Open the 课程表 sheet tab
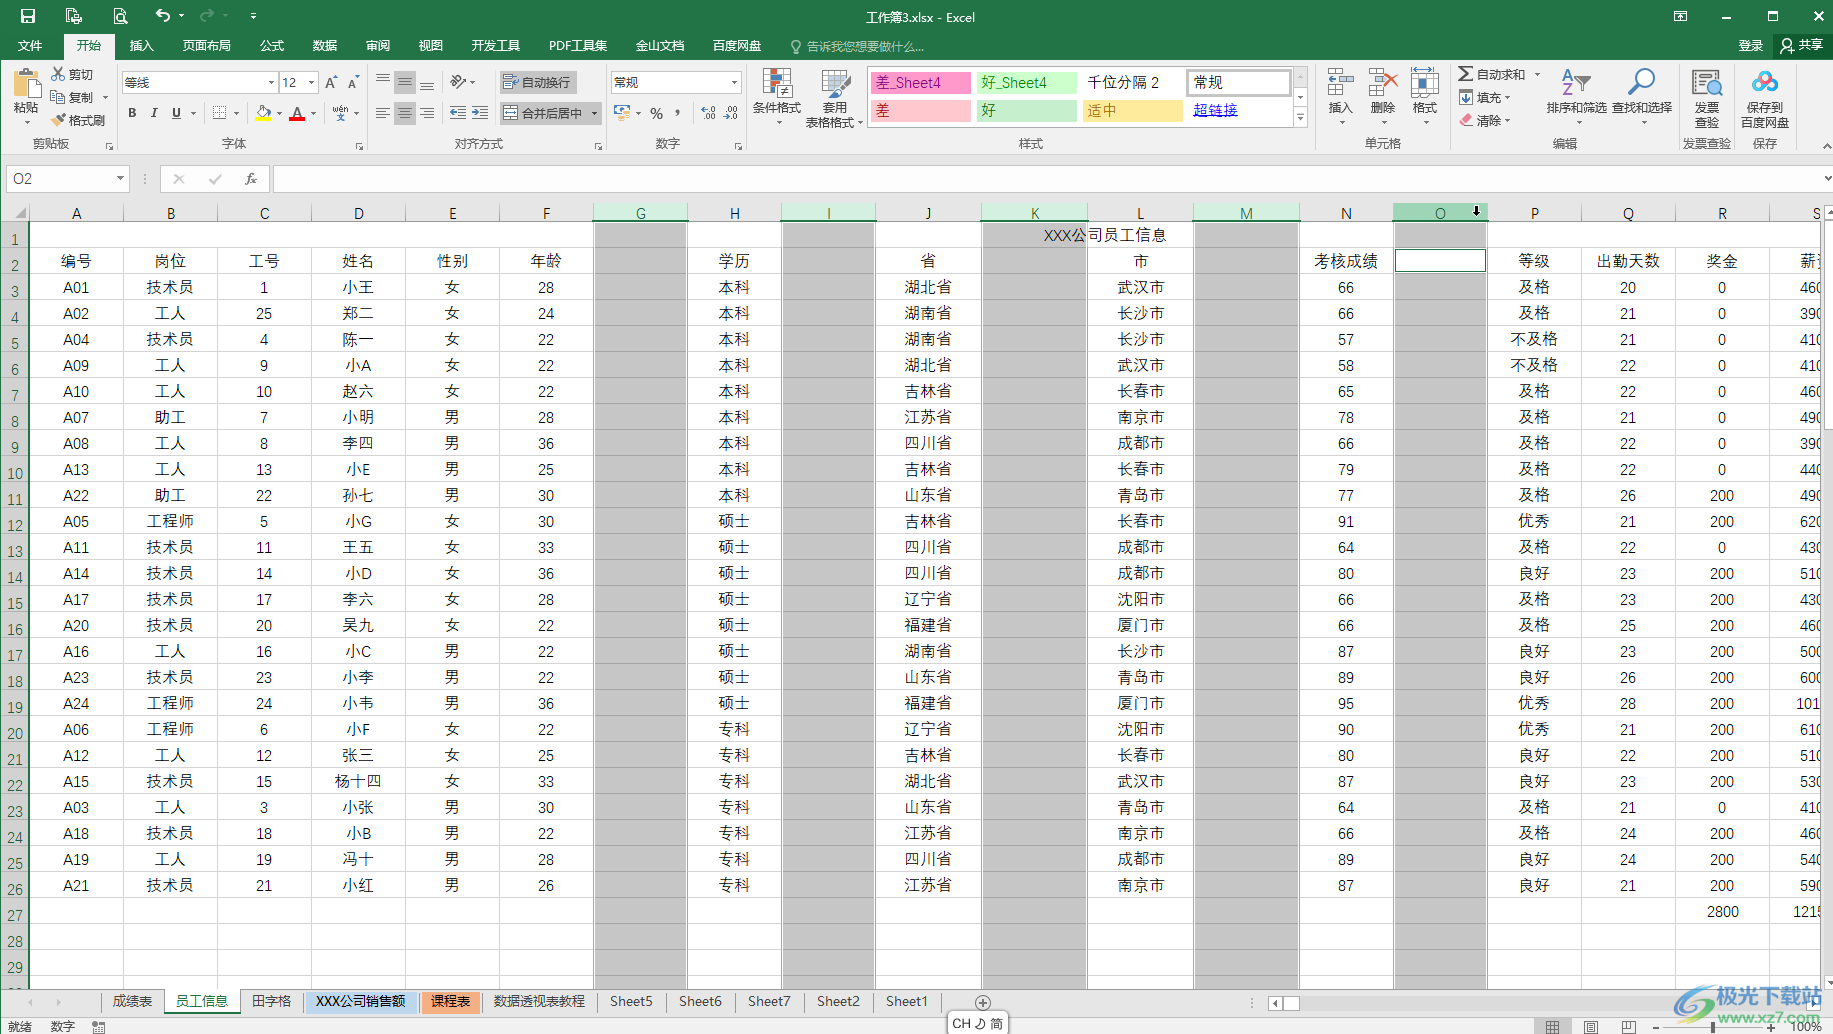The height and width of the screenshot is (1034, 1833). coord(450,1001)
